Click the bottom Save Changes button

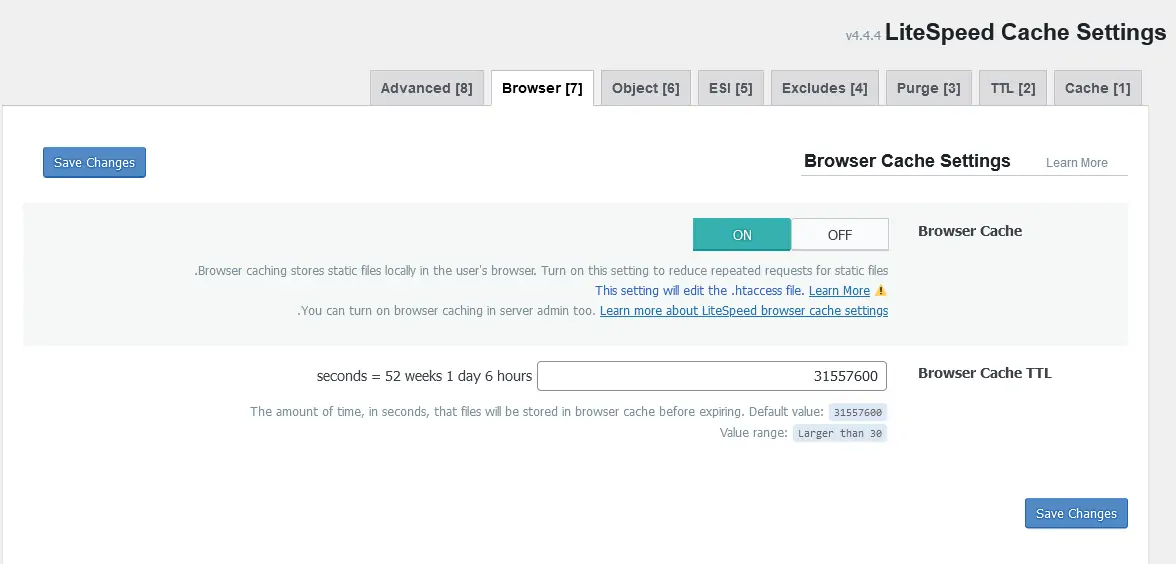[x=1076, y=514]
